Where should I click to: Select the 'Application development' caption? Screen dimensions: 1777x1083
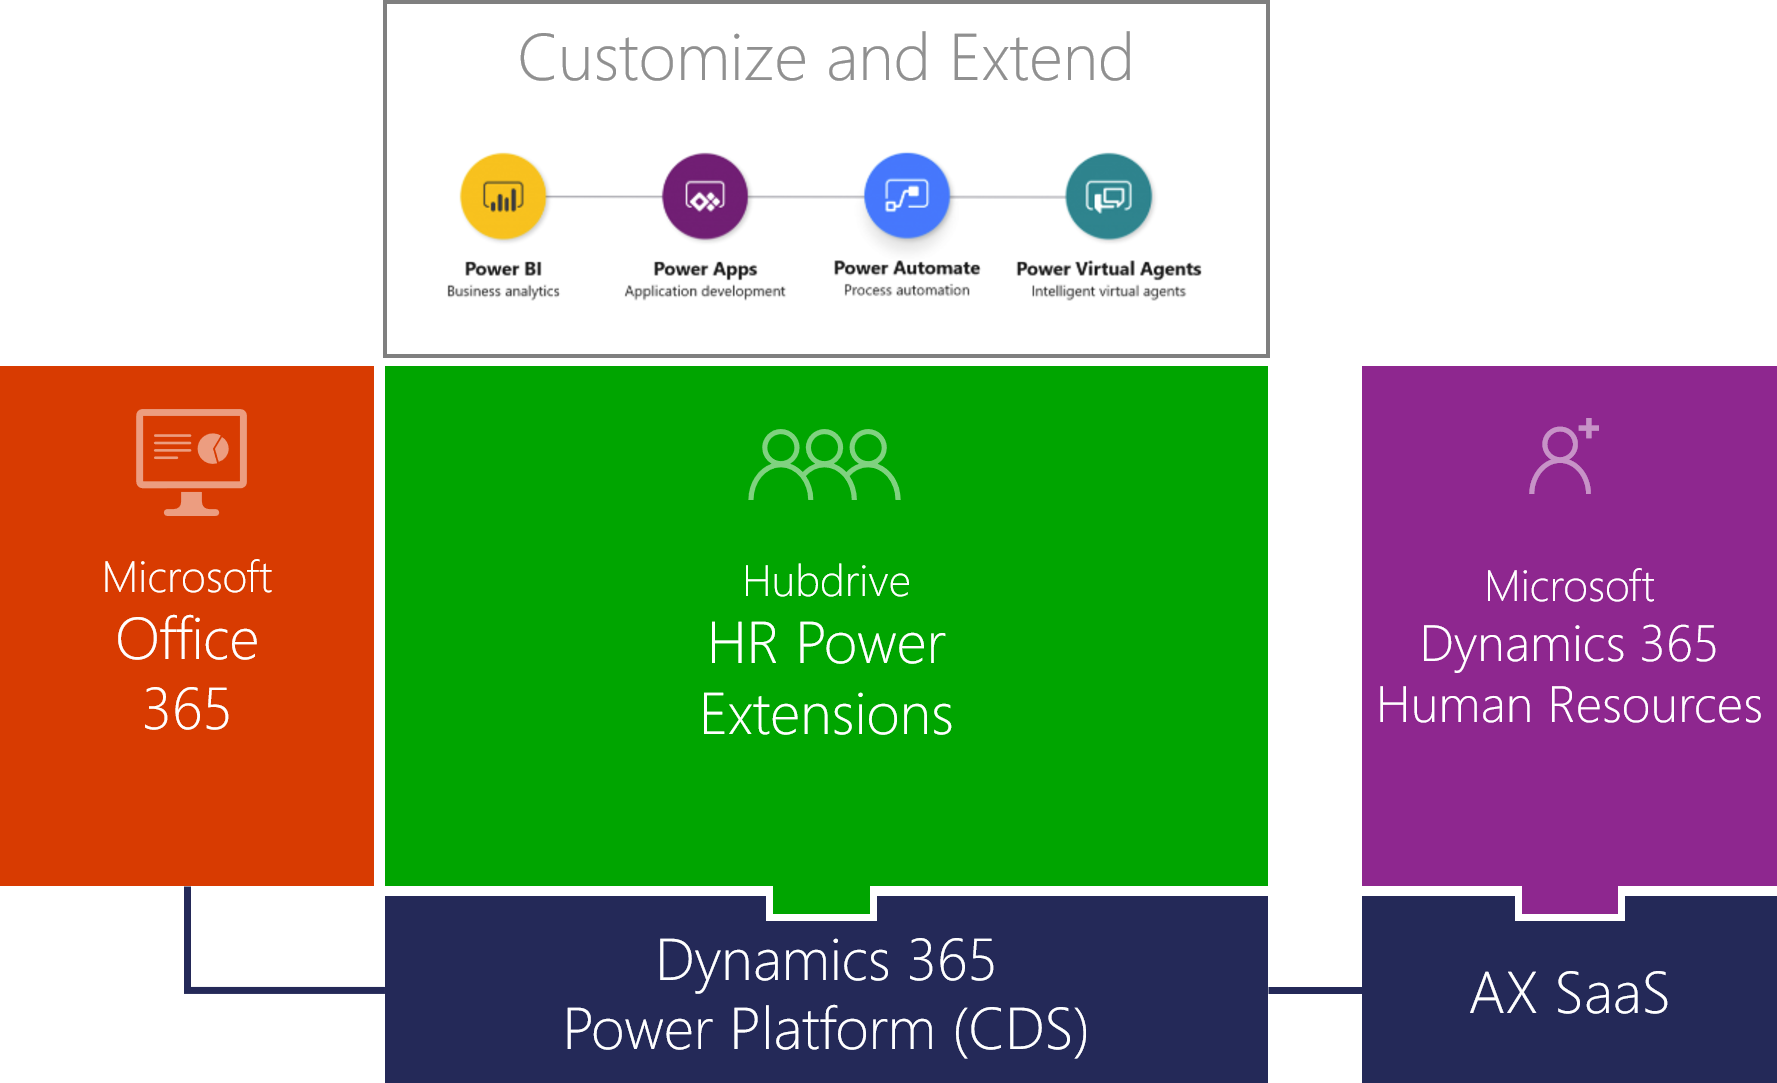705,291
